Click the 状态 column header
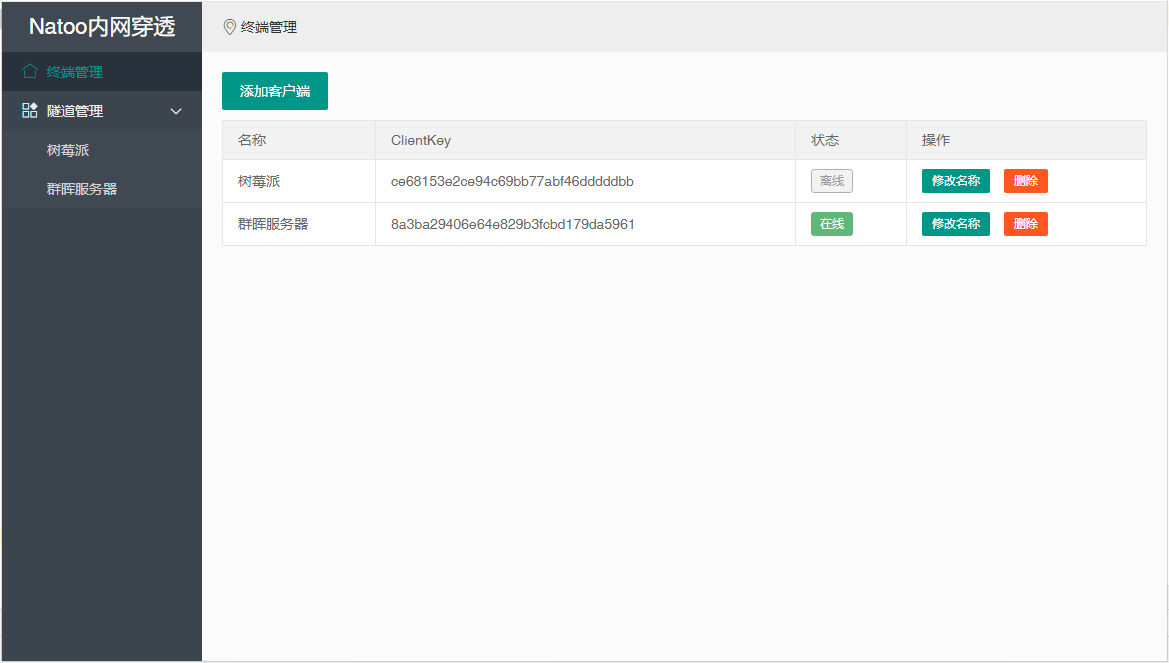1169x663 pixels. 851,140
